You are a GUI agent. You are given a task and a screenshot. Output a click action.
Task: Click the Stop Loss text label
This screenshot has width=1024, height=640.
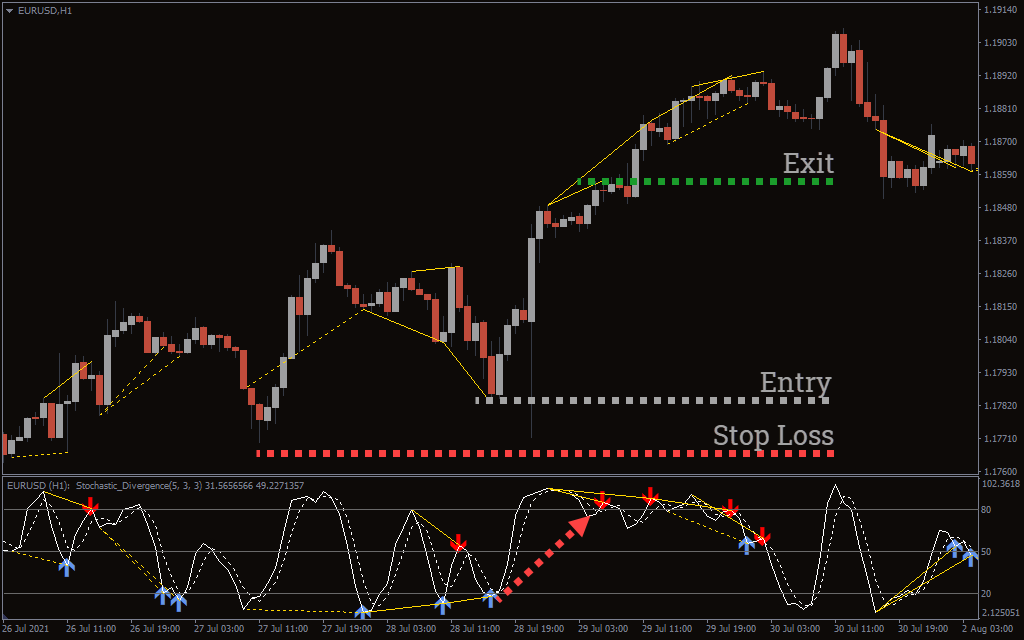coord(773,436)
